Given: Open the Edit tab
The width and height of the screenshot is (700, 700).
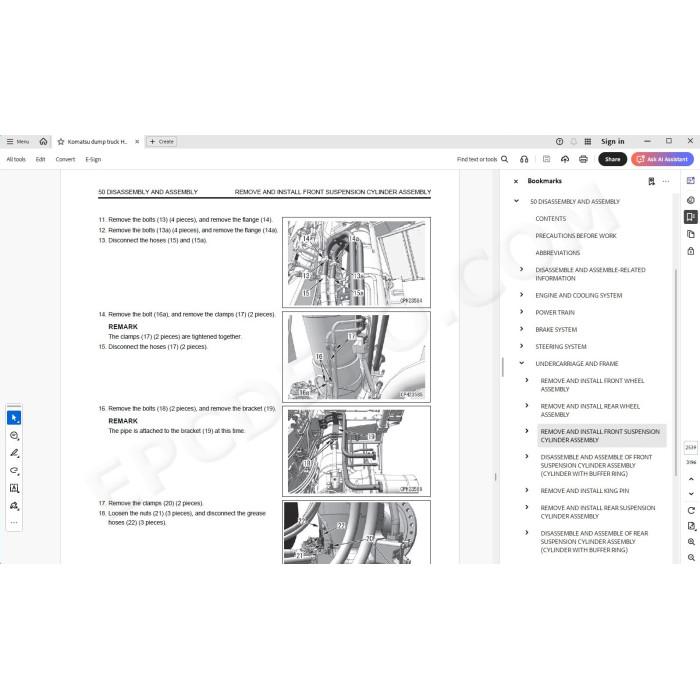Looking at the screenshot, I should [41, 159].
